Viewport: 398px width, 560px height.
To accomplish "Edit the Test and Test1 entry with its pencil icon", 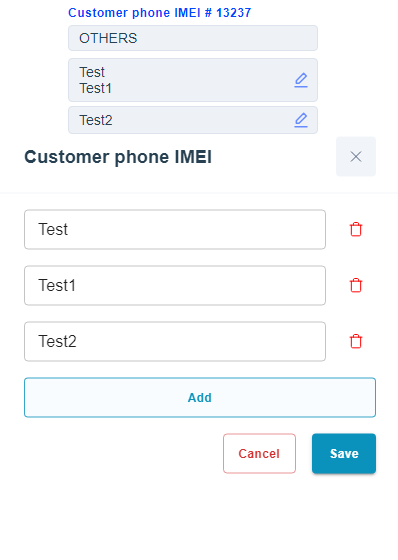I will click(301, 80).
